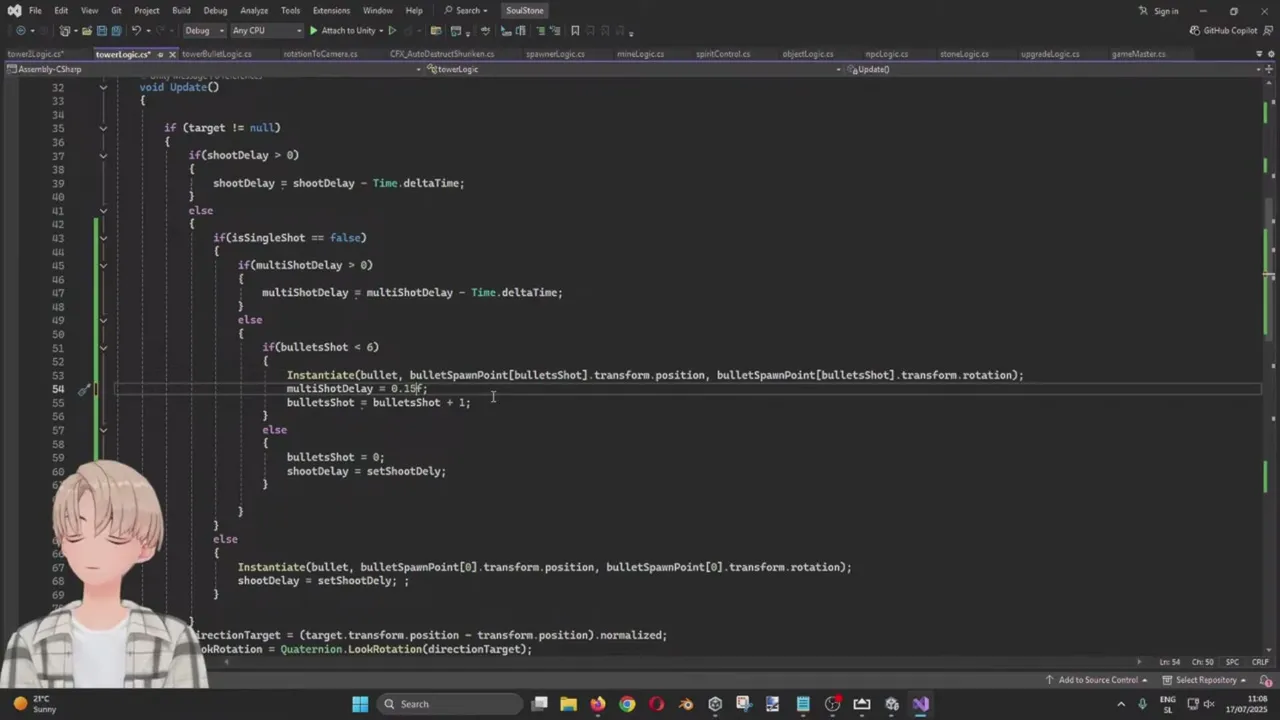Screen dimensions: 1280x720
Task: Open the feedback icon next to GitHub Copilot
Action: pyautogui.click(x=1268, y=31)
